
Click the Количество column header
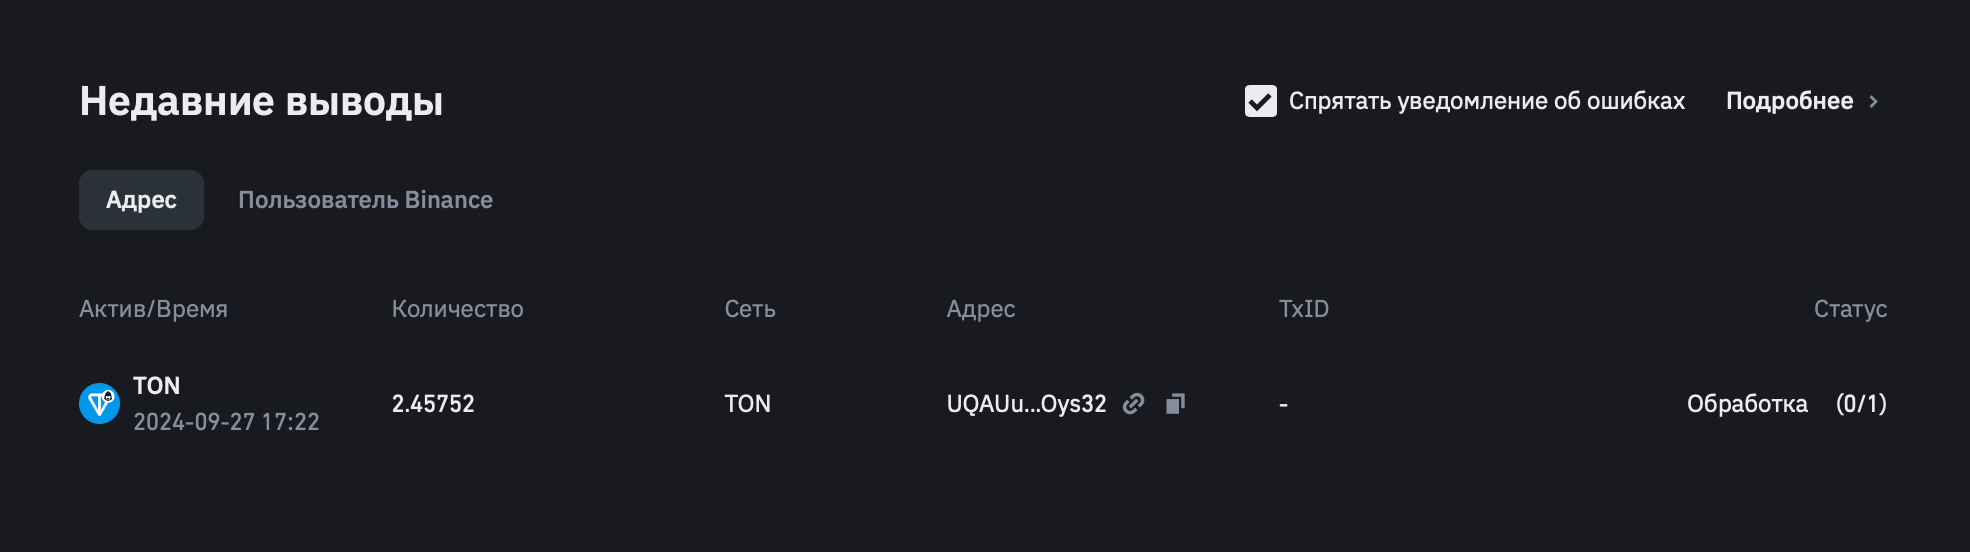457,309
